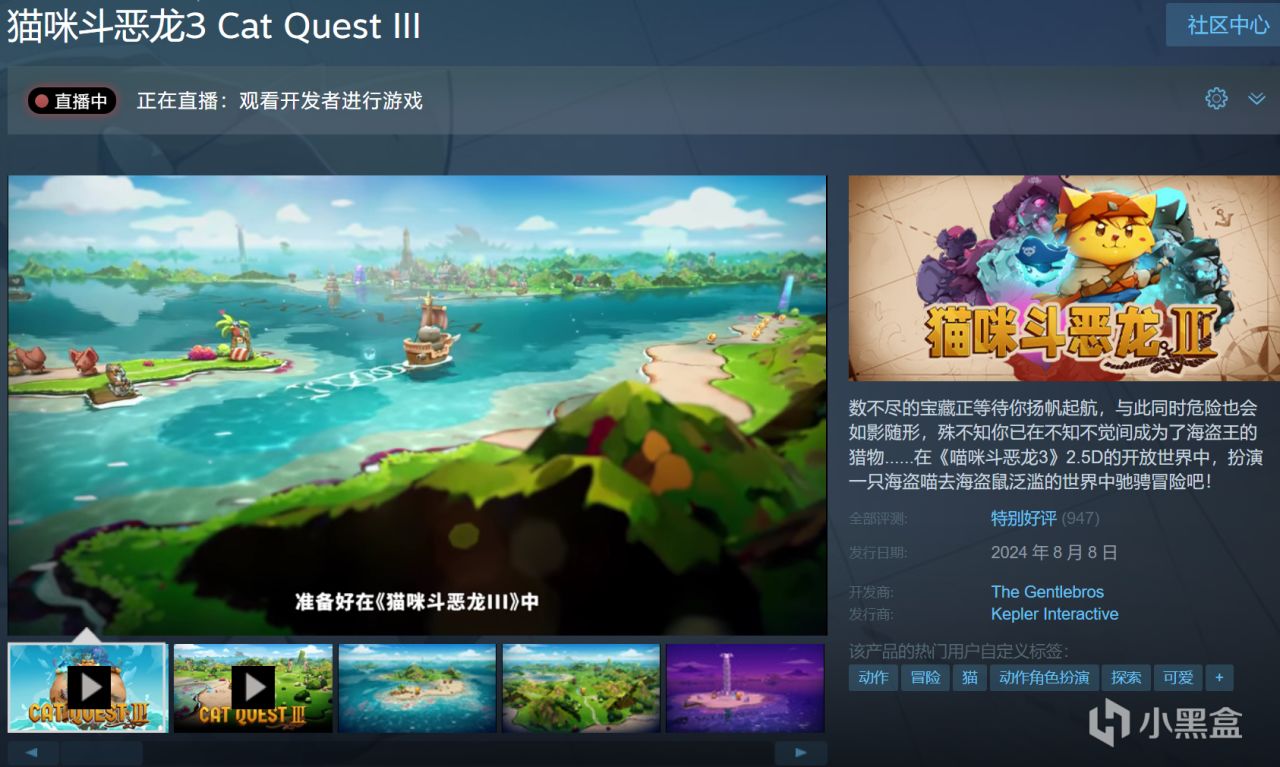Select the island ocean screenshot thumbnail
The image size is (1280, 767).
pyautogui.click(x=417, y=688)
